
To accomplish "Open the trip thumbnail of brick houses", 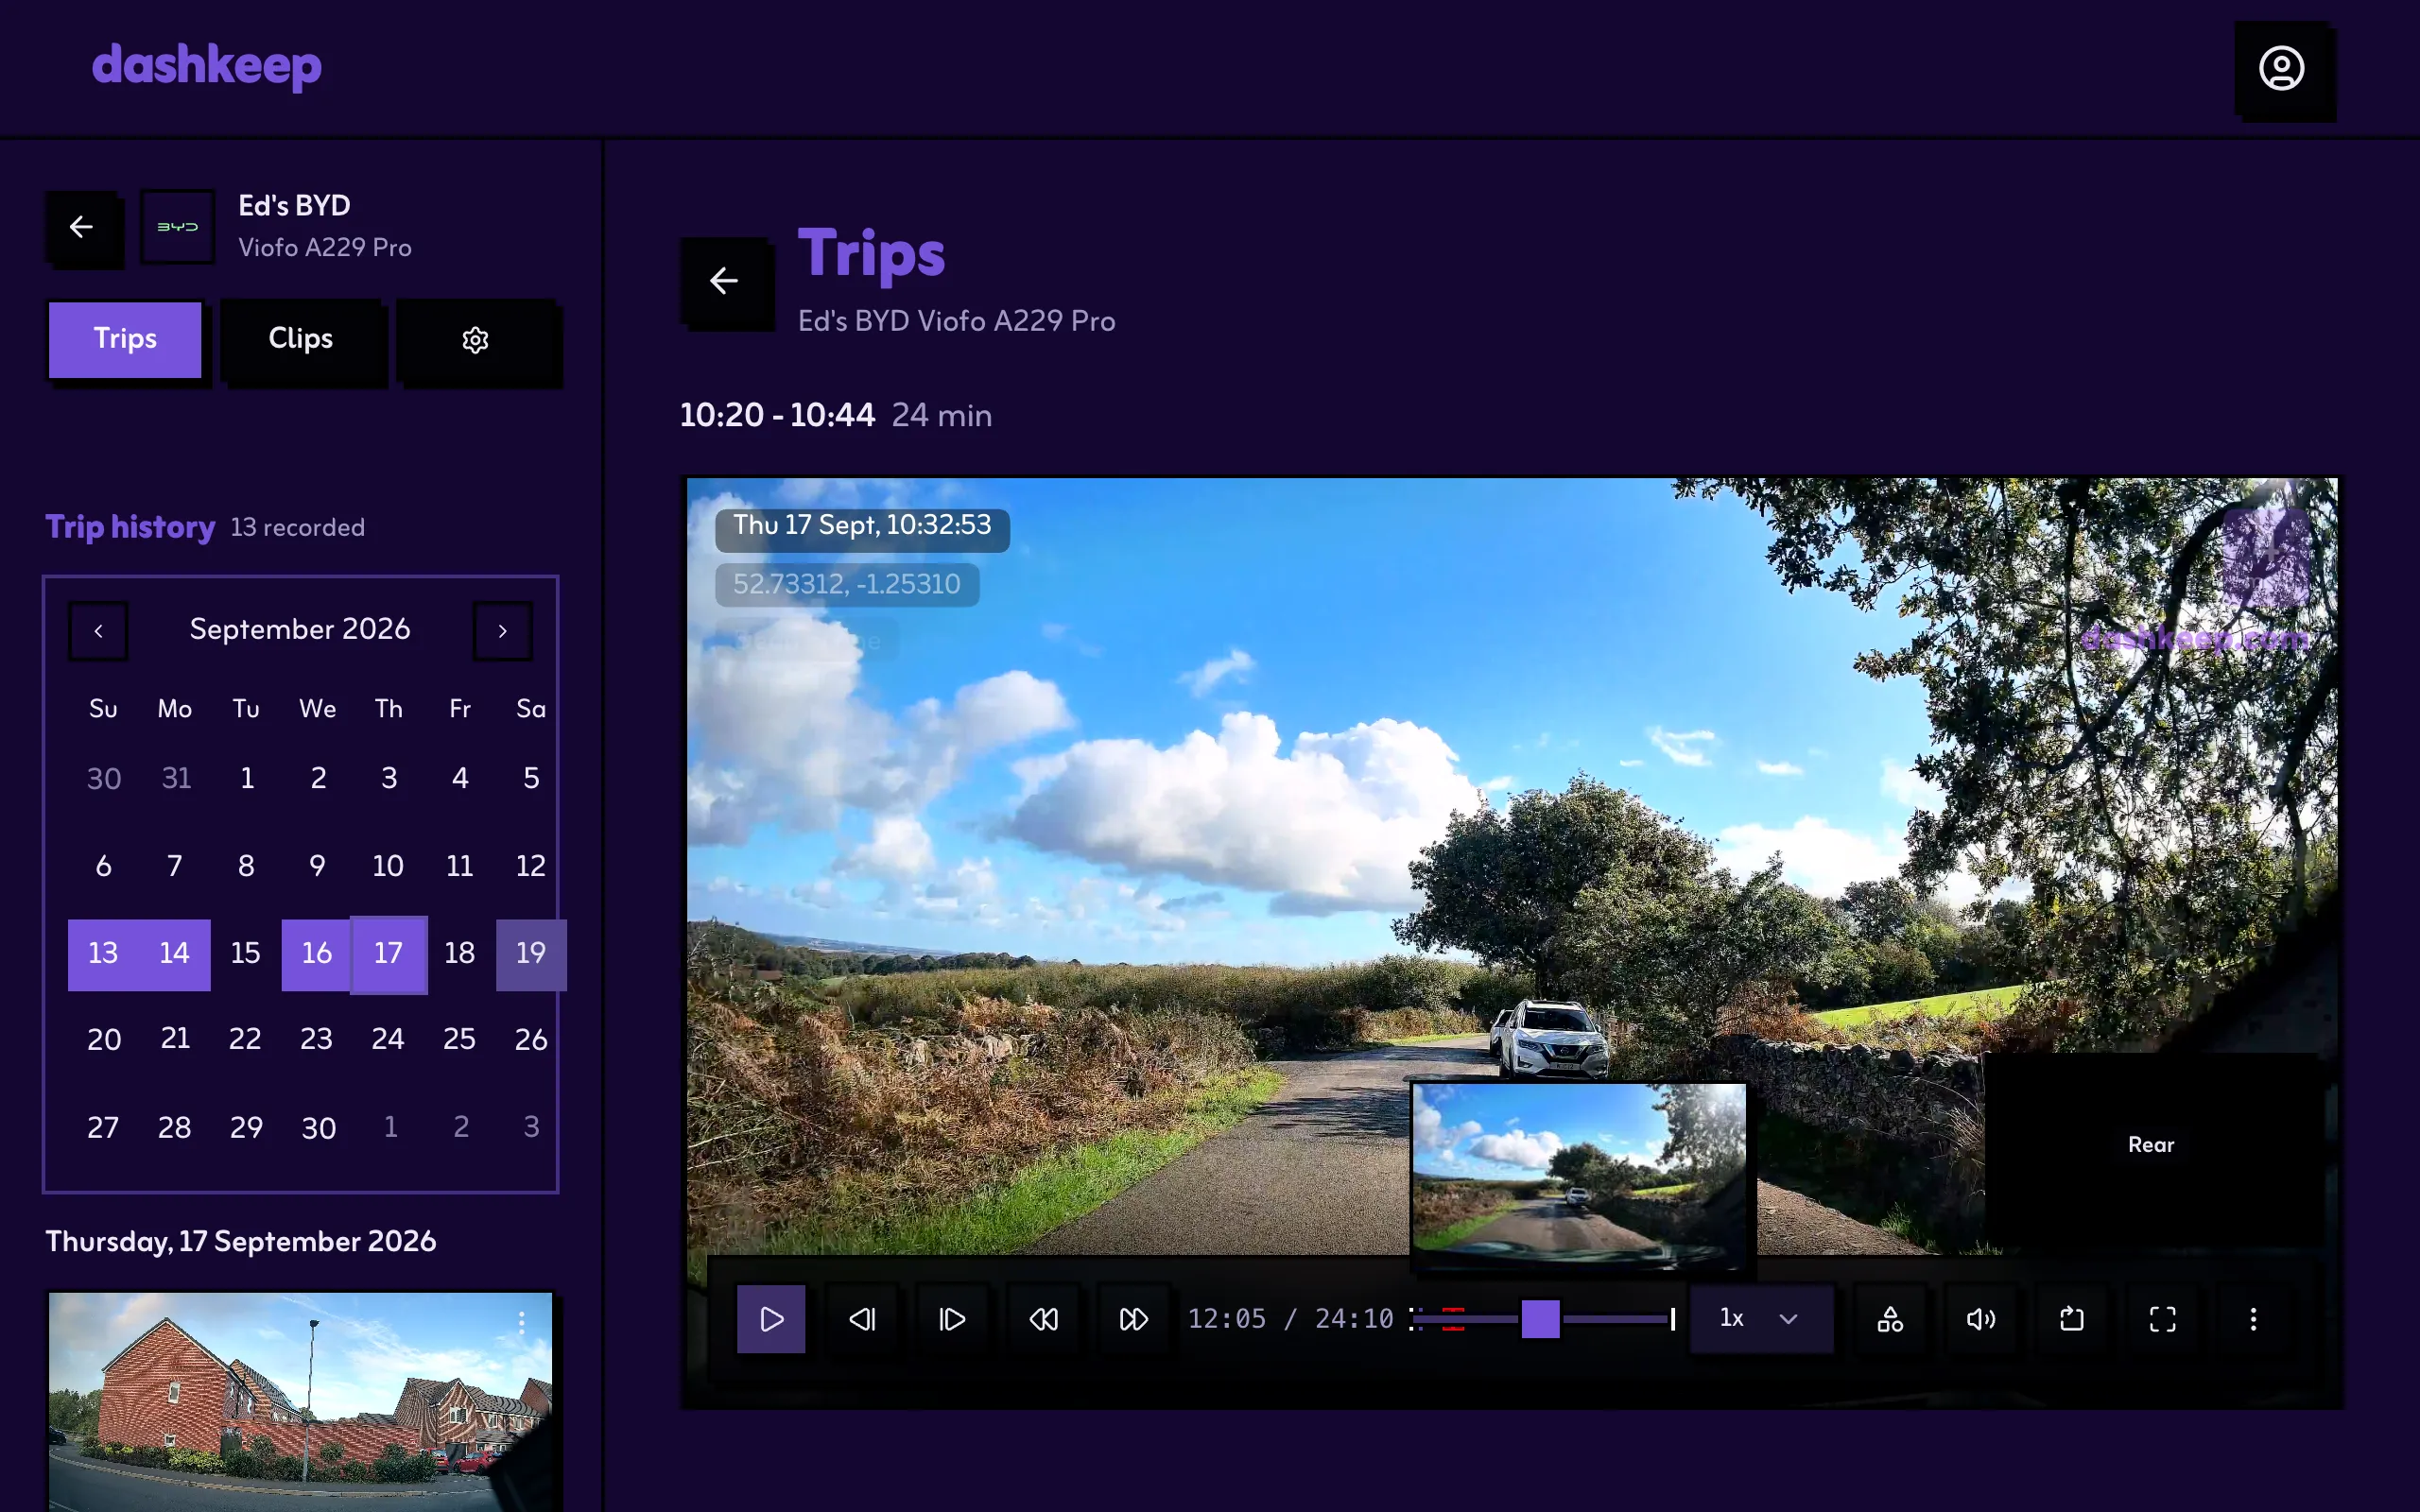I will point(300,1401).
